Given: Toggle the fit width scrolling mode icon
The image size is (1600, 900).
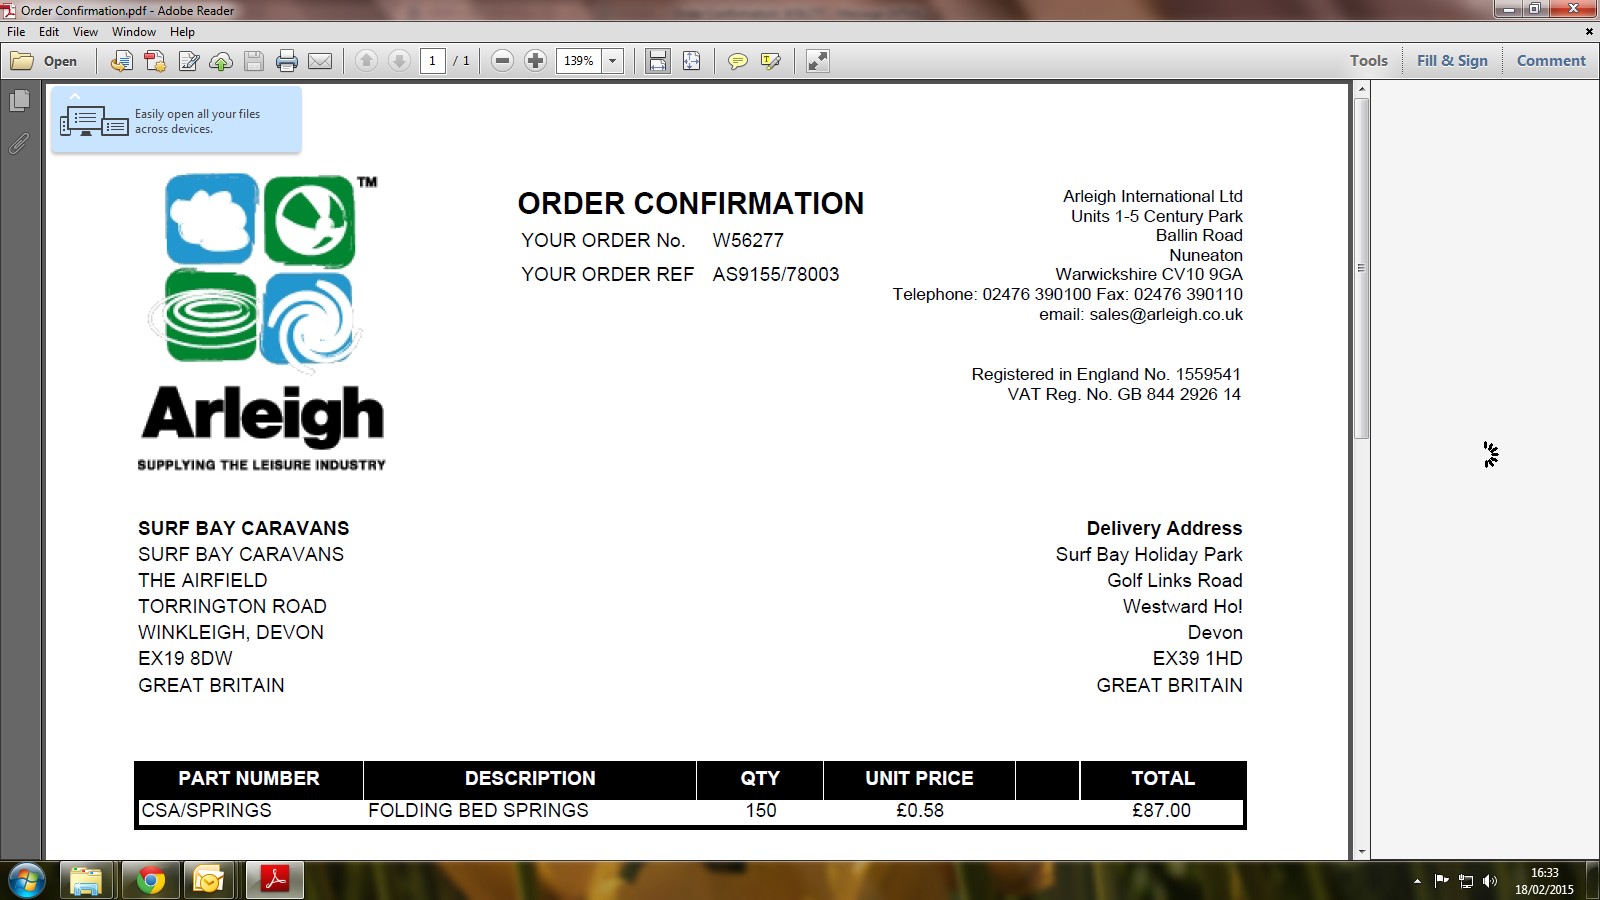Looking at the screenshot, I should pos(658,61).
